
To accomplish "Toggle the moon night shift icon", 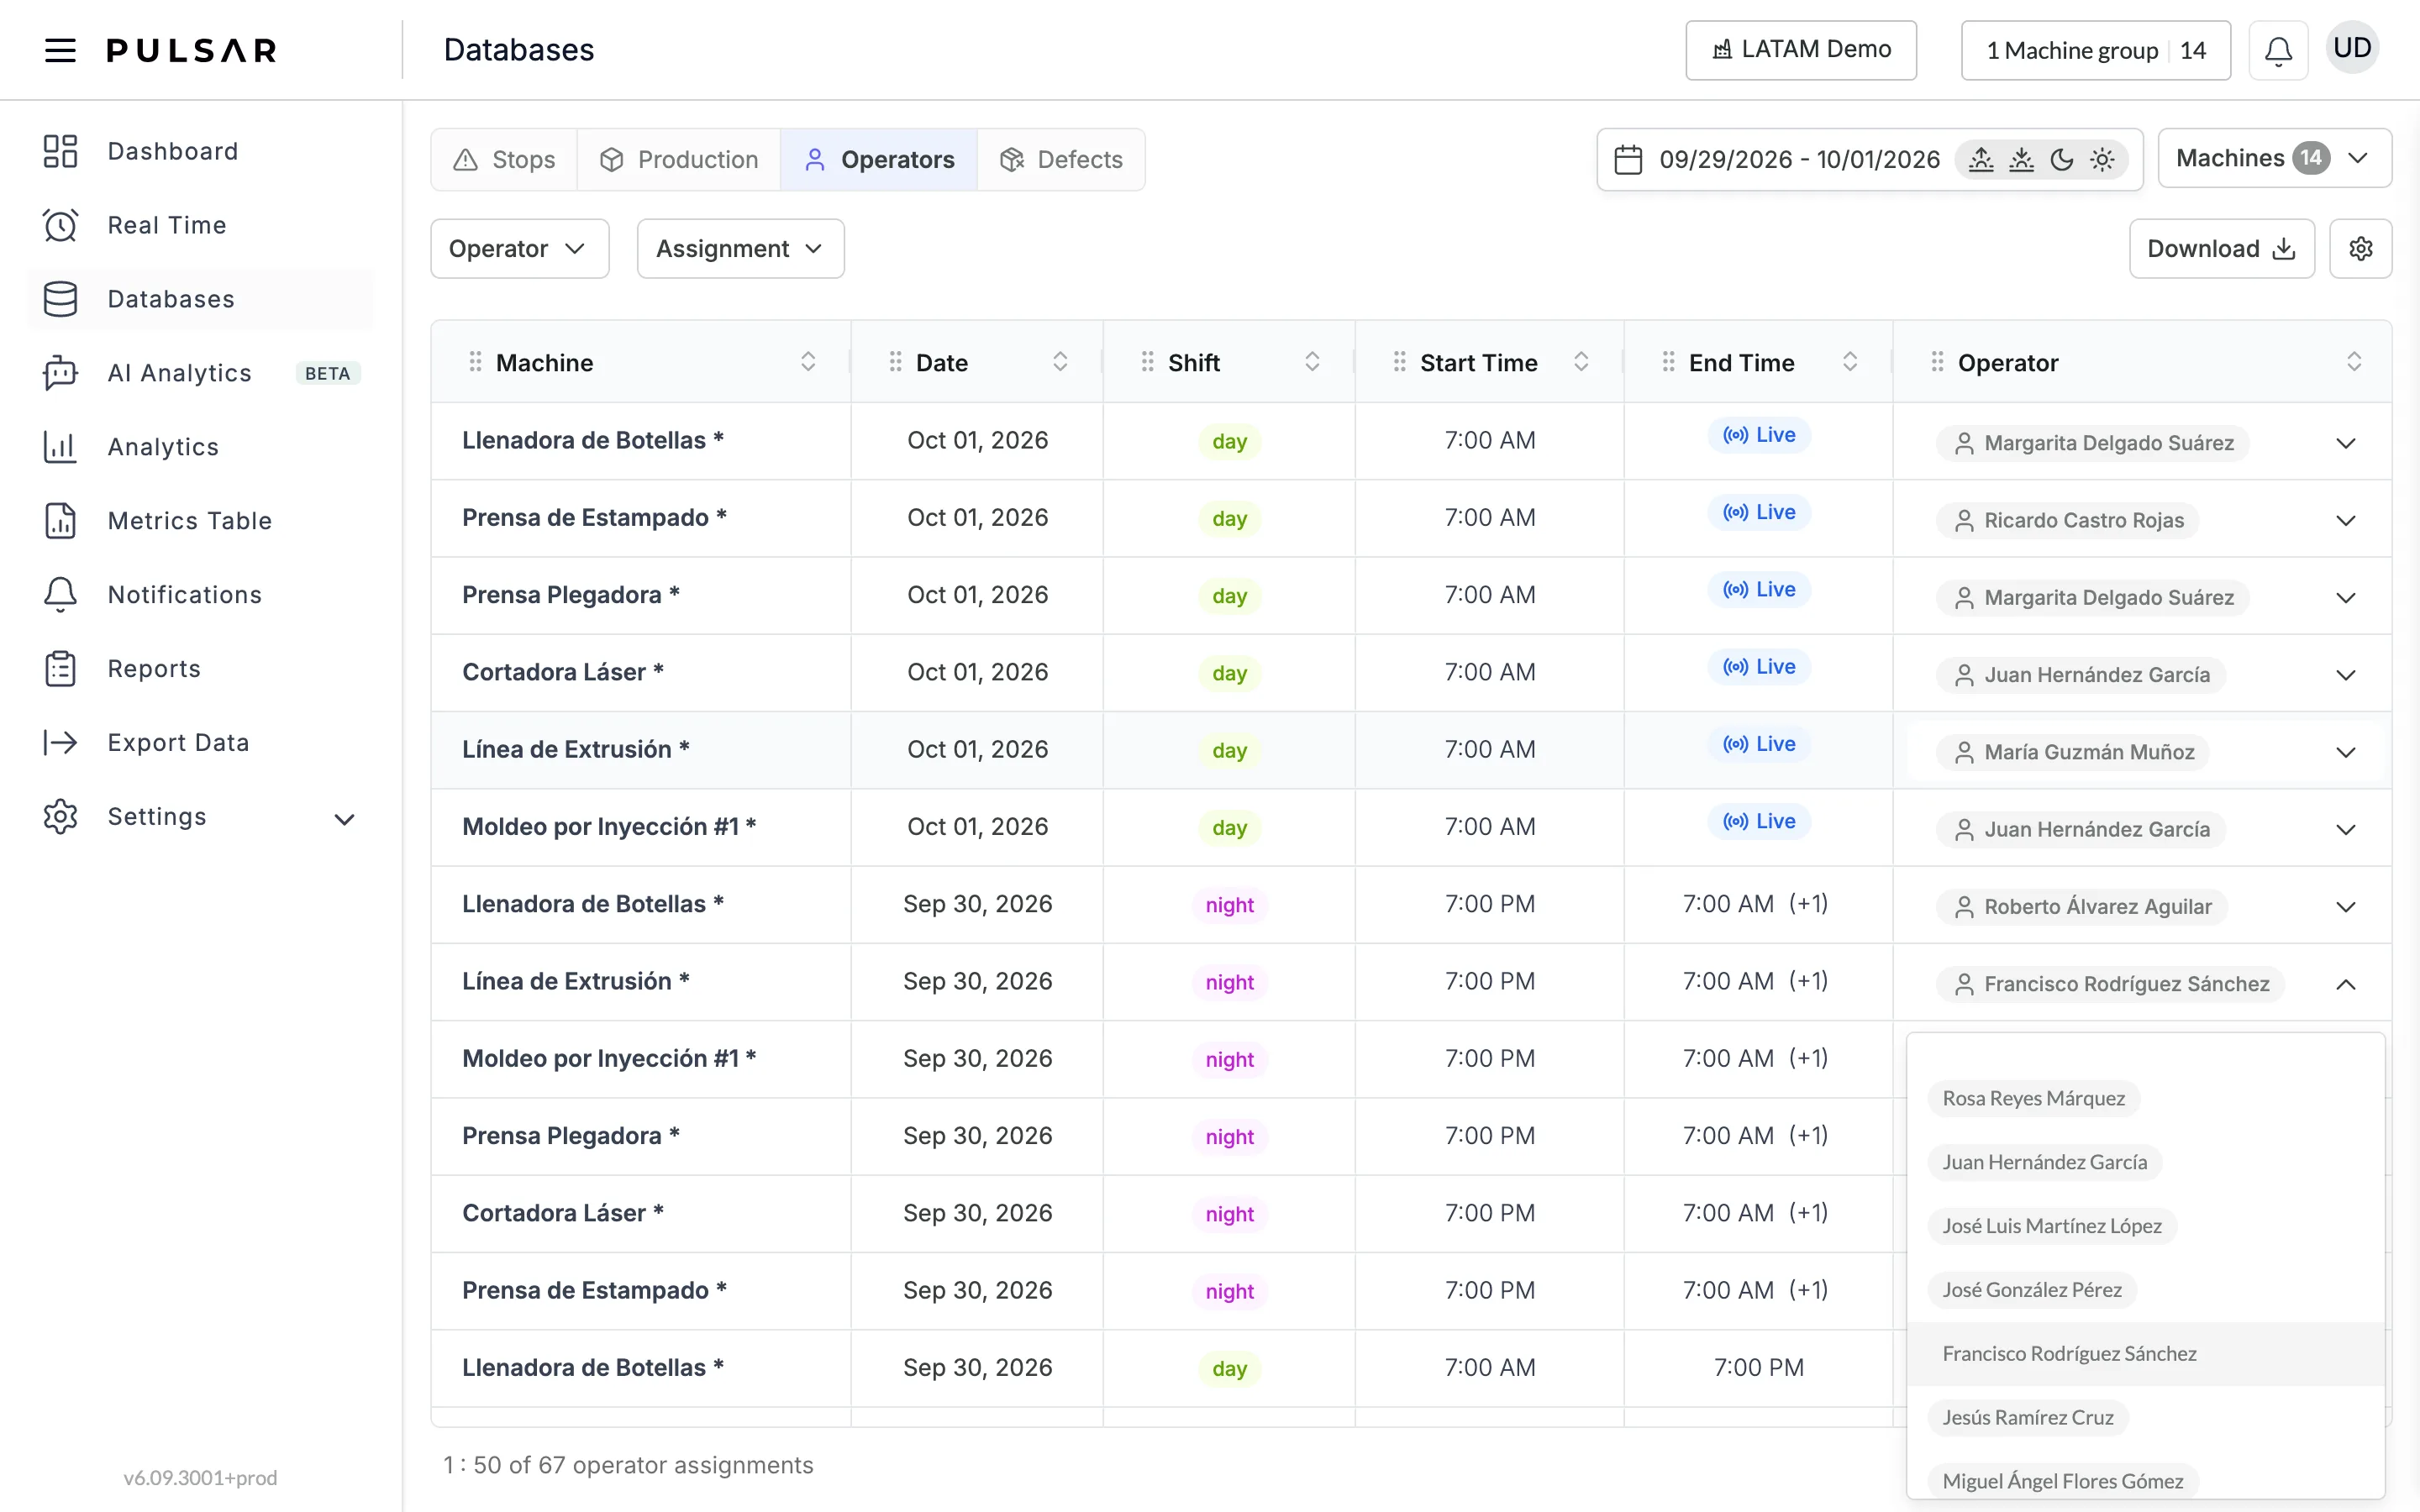I will (2061, 159).
